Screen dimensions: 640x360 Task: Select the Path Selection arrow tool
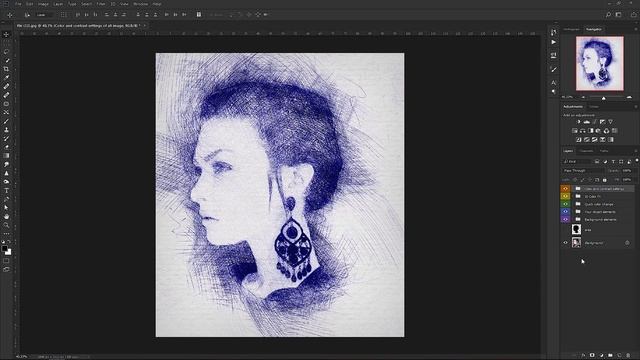[6, 207]
